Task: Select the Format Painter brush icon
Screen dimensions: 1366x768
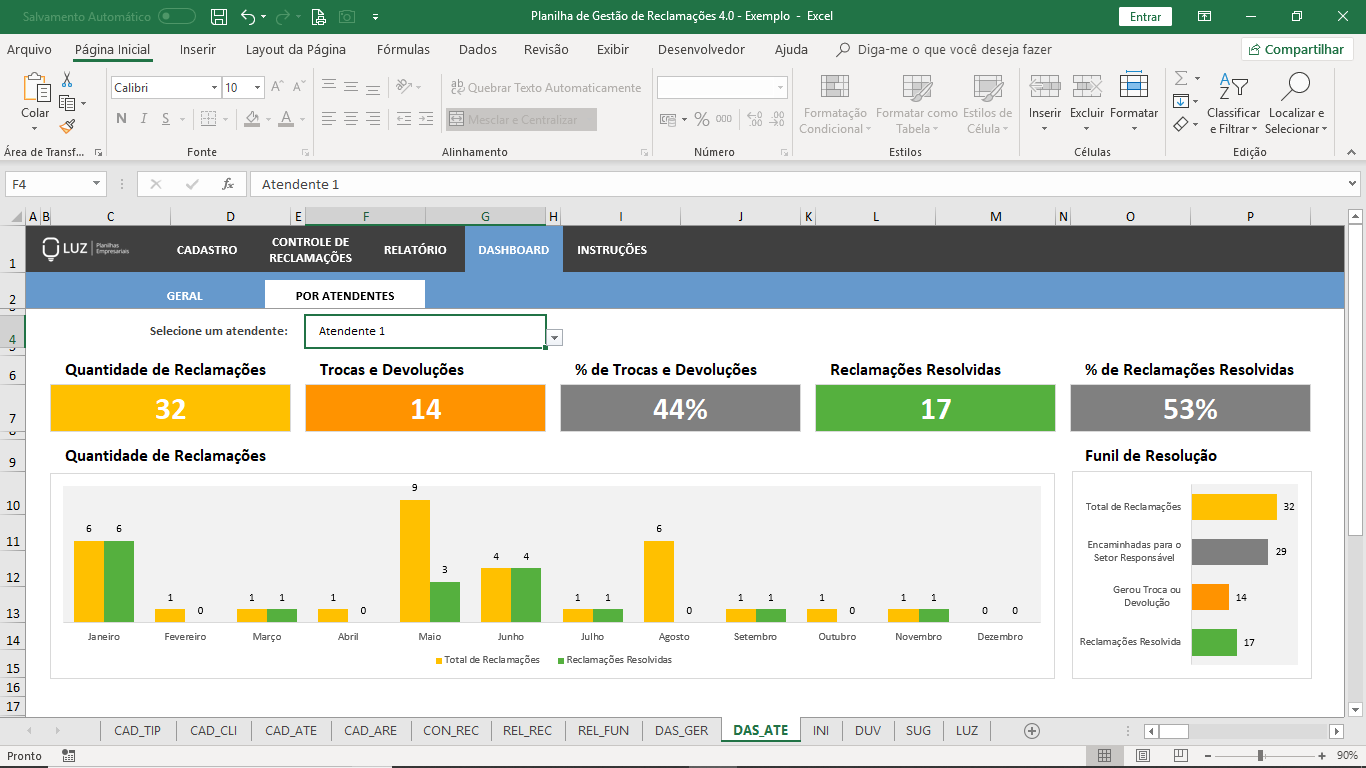Action: [67, 127]
